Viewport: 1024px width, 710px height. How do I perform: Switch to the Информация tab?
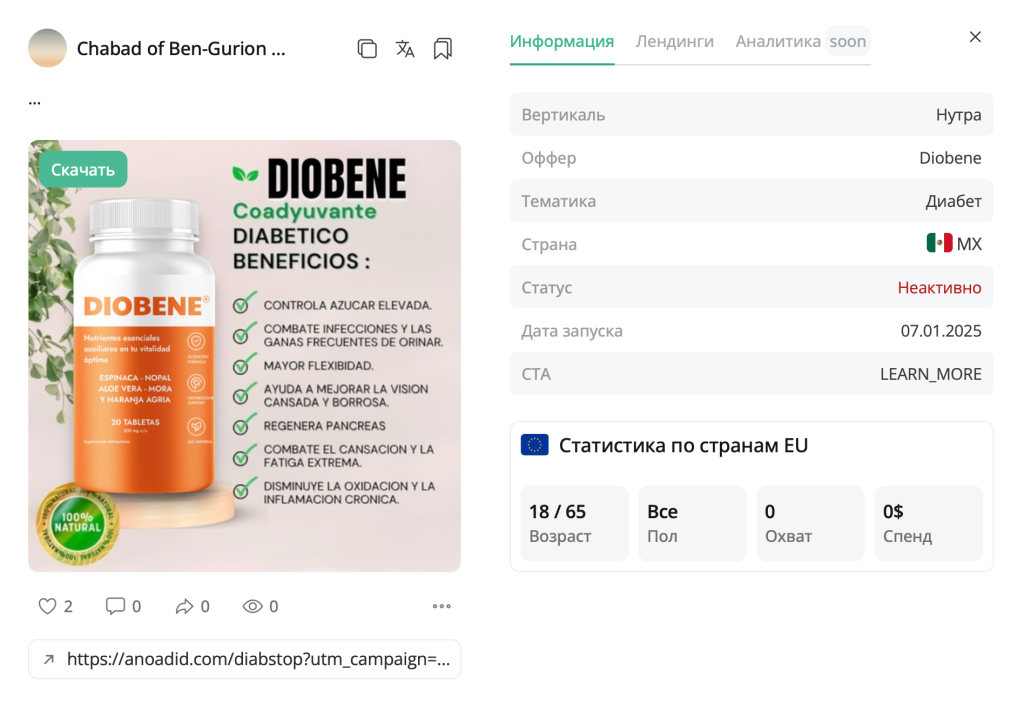562,41
